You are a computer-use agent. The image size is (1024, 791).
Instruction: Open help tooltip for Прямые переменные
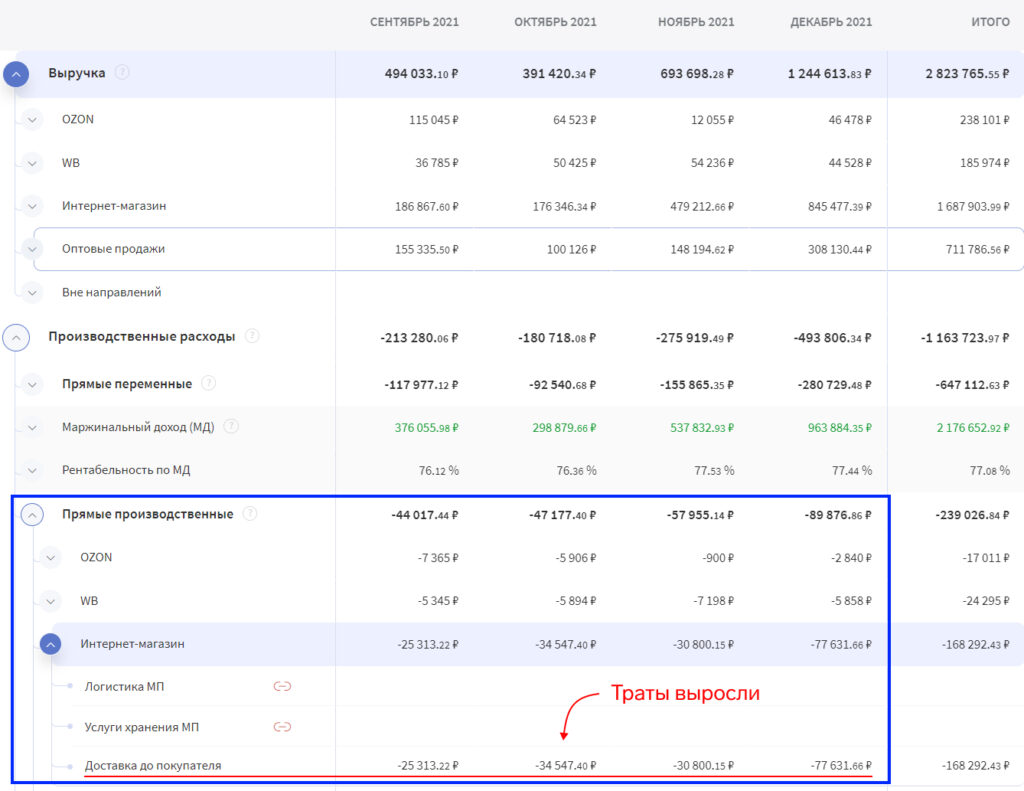tap(209, 382)
